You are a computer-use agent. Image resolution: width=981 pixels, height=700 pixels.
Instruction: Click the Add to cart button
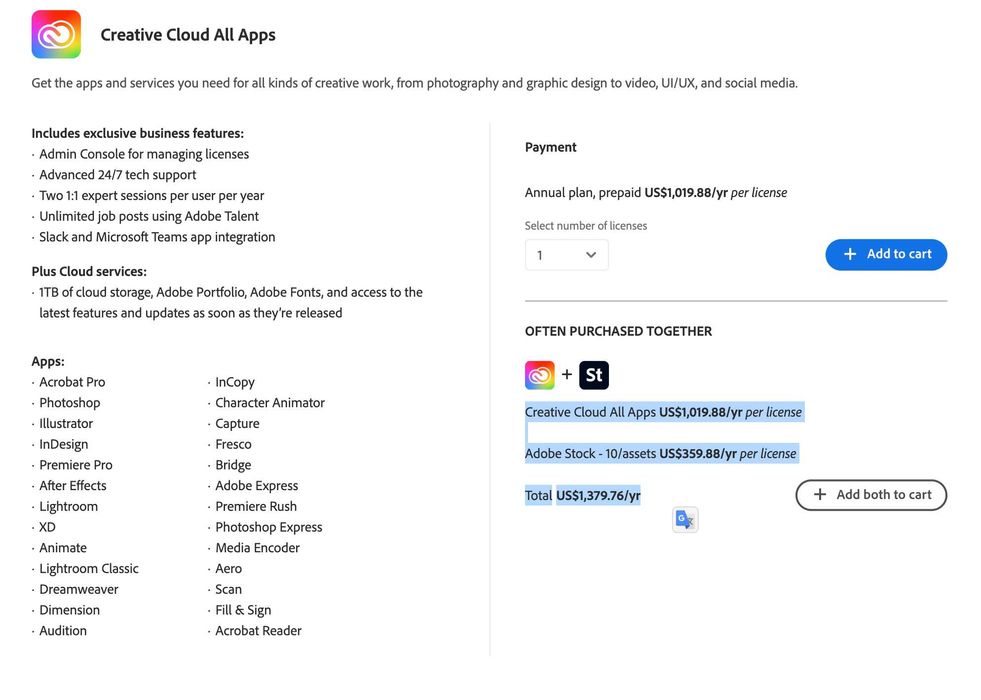[x=886, y=255]
